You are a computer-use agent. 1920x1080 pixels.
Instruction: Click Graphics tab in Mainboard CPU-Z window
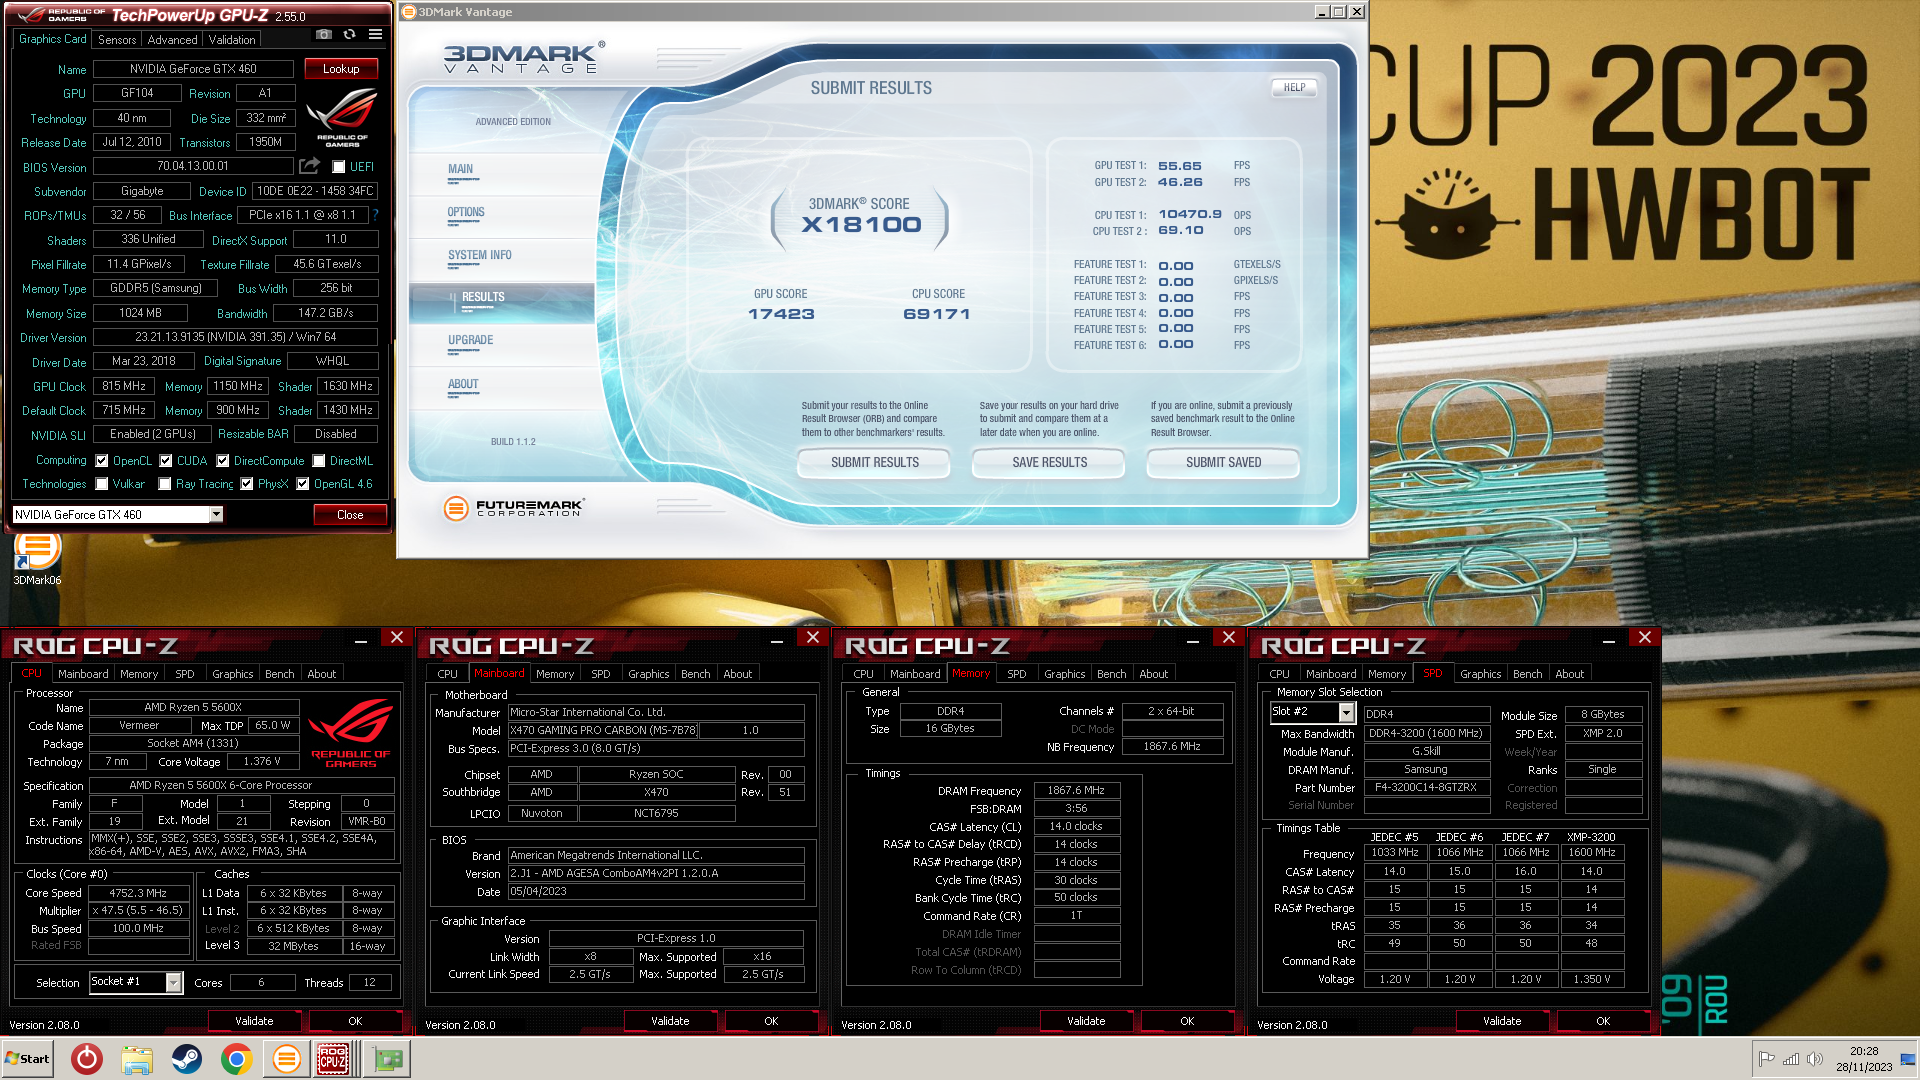pyautogui.click(x=649, y=674)
